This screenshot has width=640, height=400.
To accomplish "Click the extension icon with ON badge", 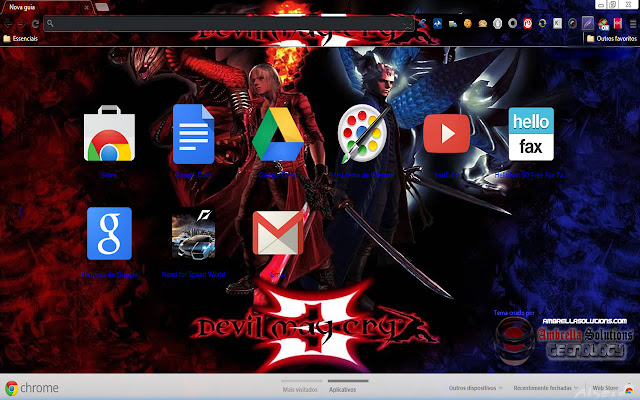I will point(603,24).
